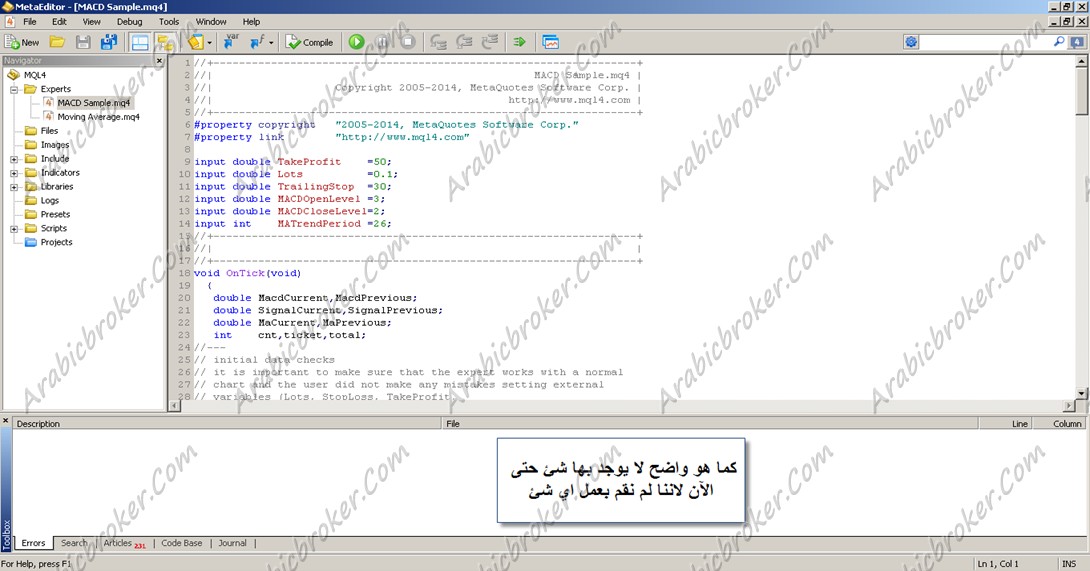This screenshot has height=571, width=1090.
Task: Click the function list icon
Action: tap(257, 42)
